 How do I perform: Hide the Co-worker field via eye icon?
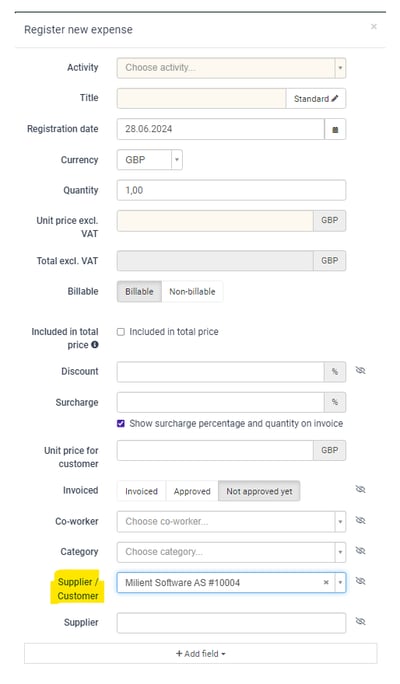[360, 520]
